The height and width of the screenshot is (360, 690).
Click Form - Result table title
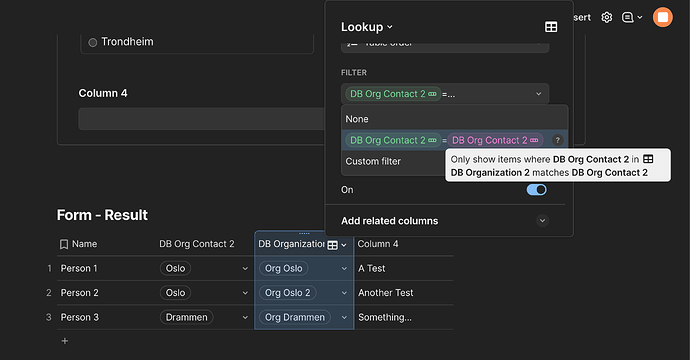pyautogui.click(x=102, y=215)
